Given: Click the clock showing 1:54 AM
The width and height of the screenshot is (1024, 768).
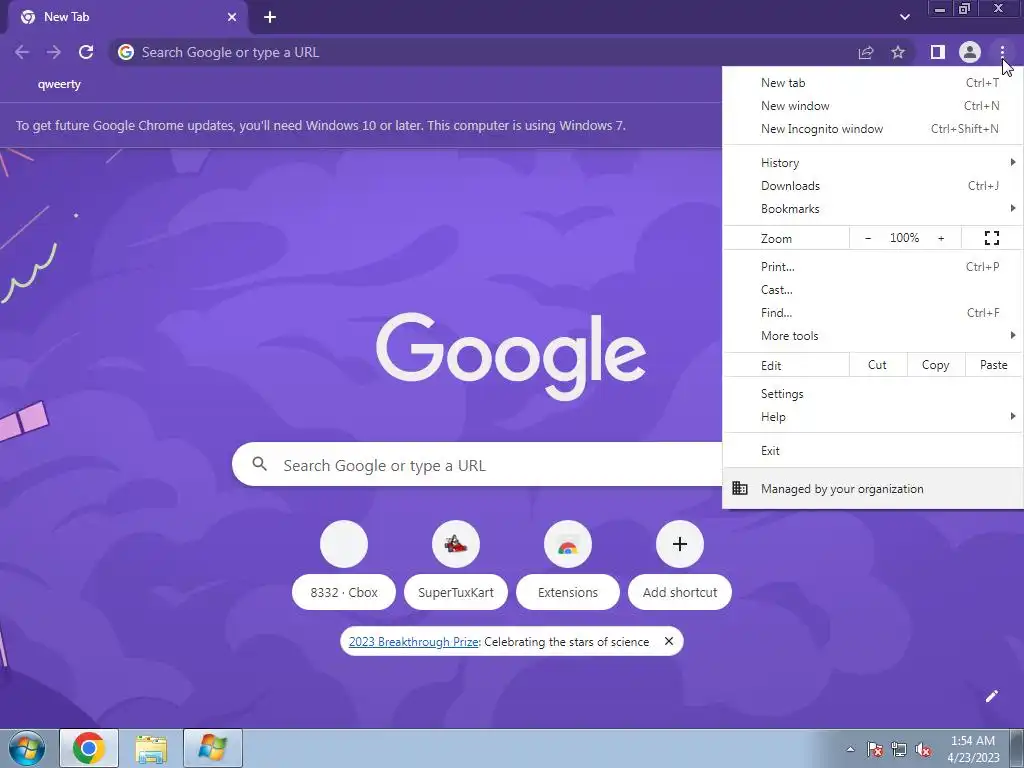Looking at the screenshot, I should [x=973, y=748].
